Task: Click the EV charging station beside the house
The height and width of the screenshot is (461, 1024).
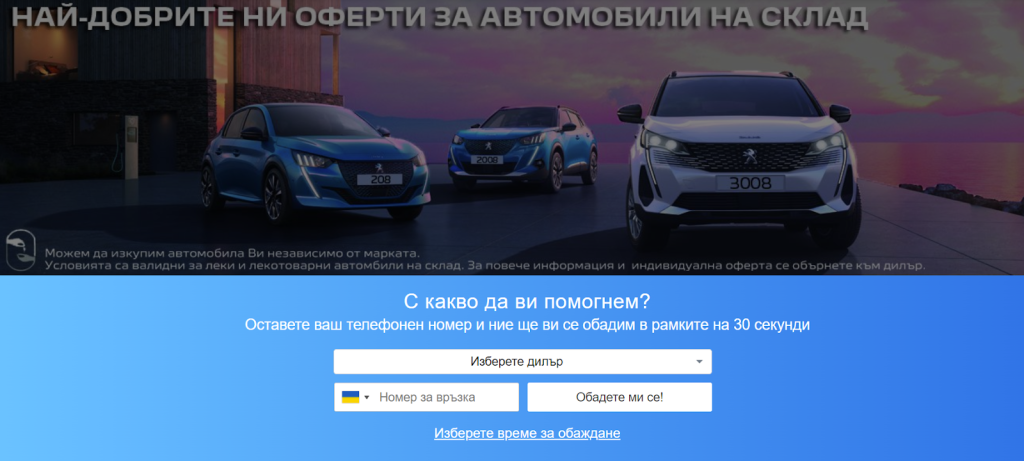Action: (x=131, y=145)
